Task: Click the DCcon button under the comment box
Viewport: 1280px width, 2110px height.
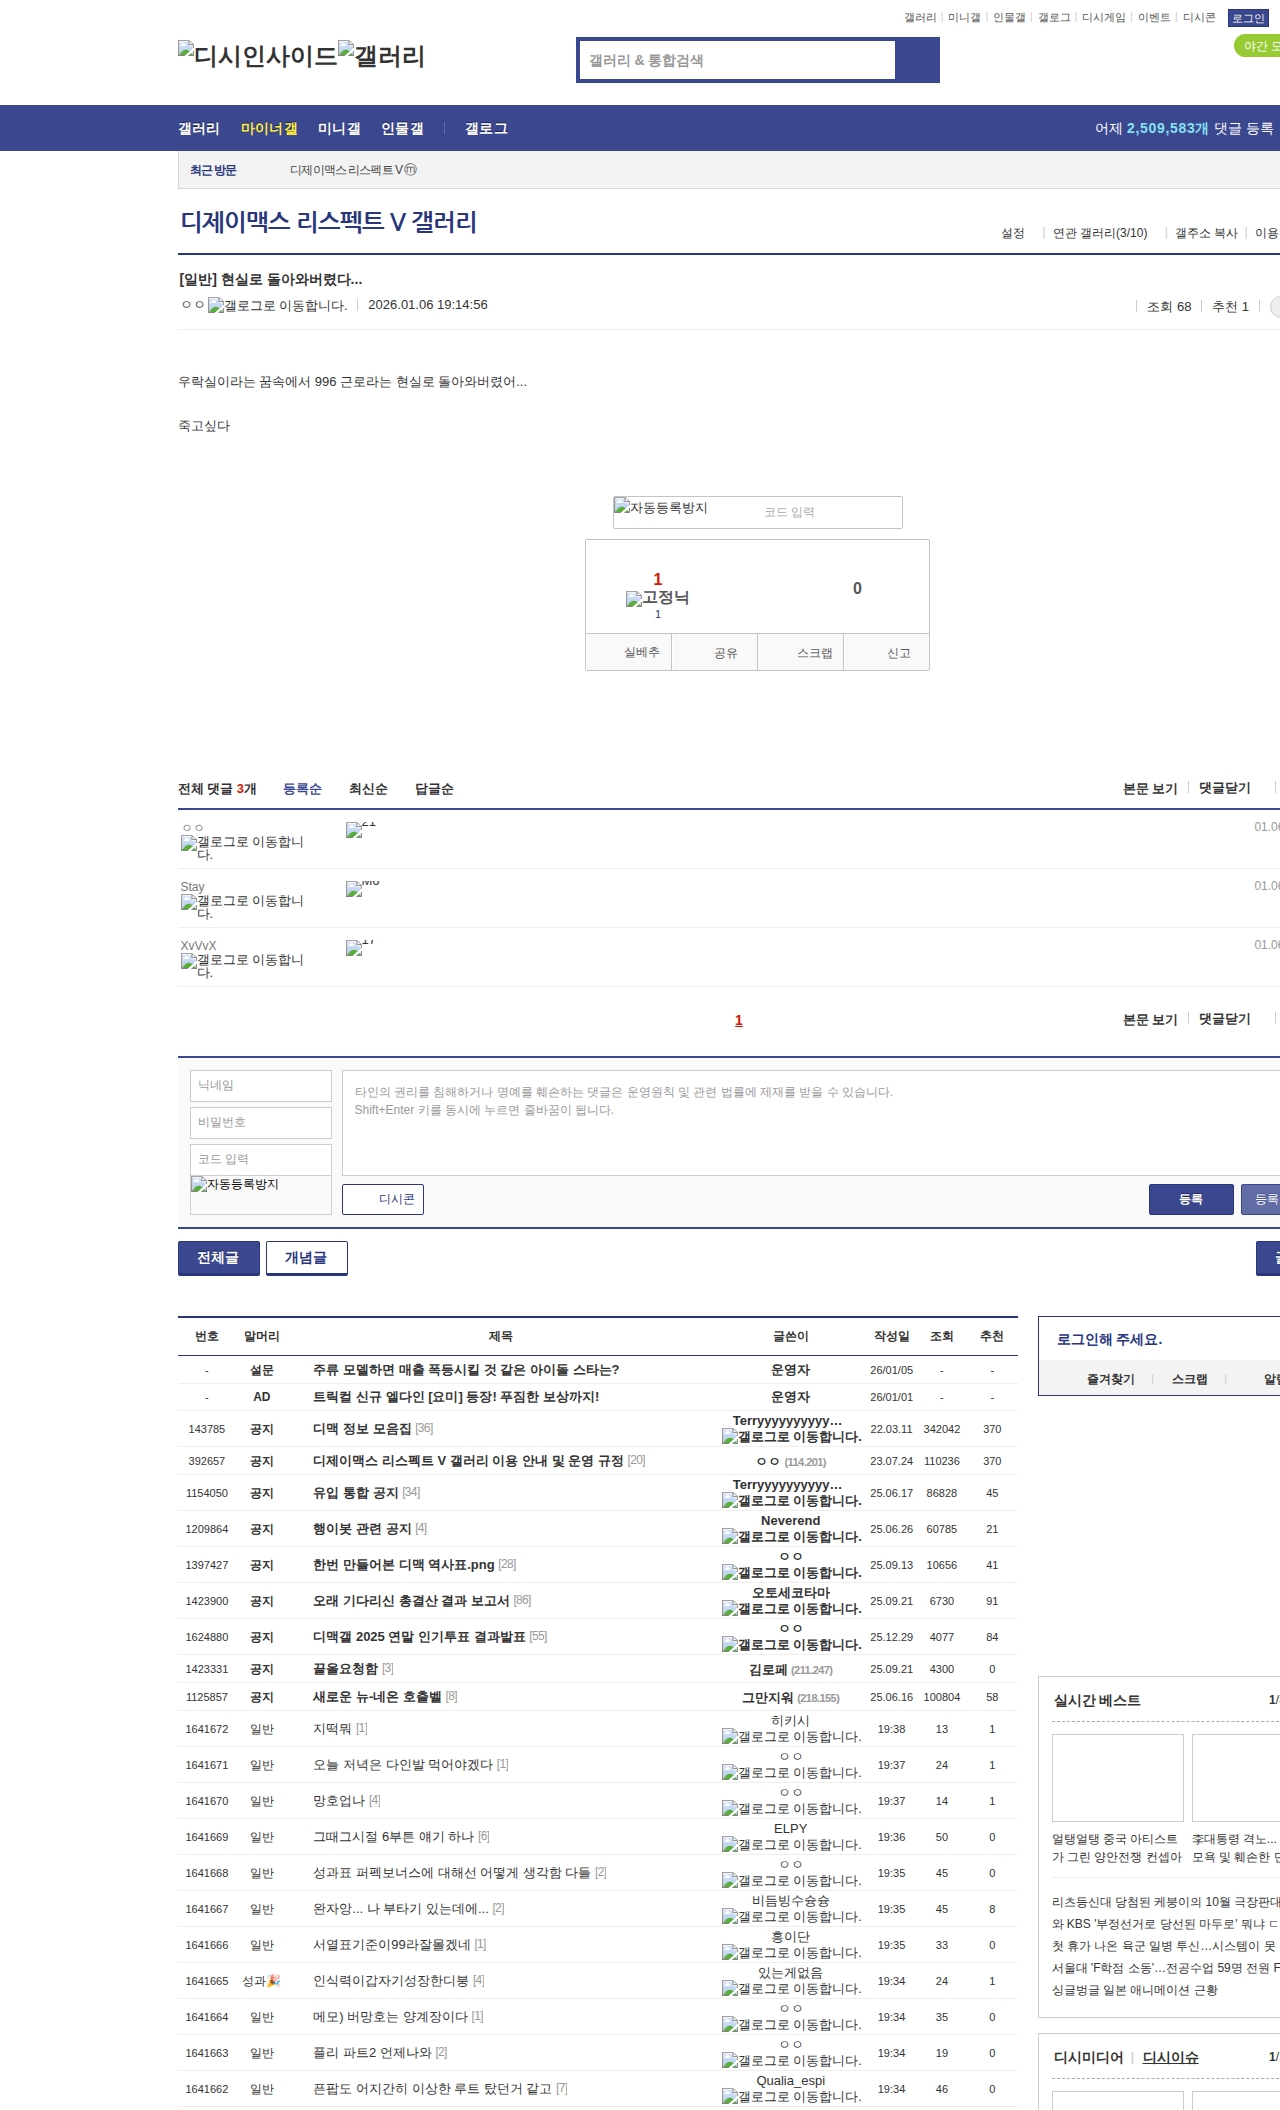Action: 383,1199
